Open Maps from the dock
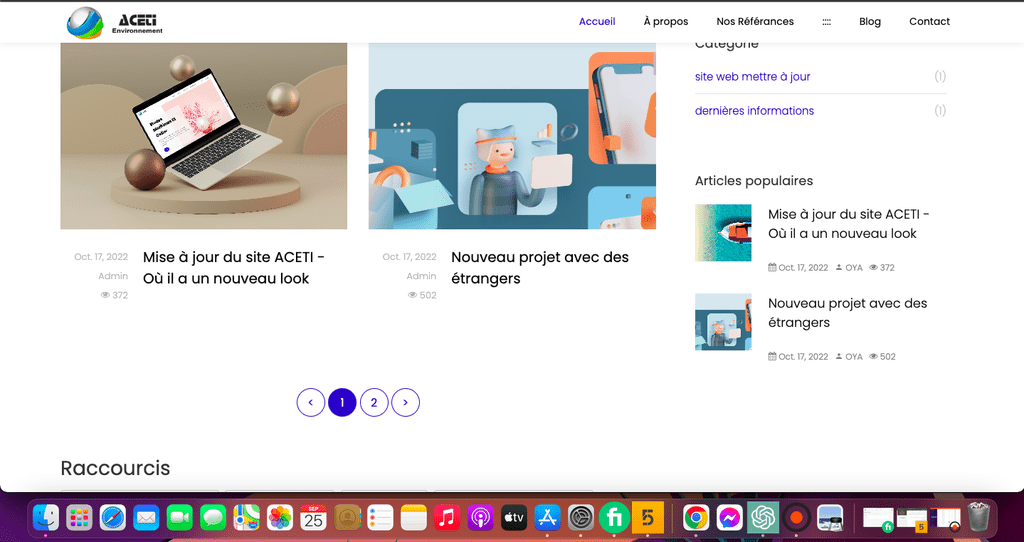Screen dimensions: 1024x542 click(x=247, y=518)
